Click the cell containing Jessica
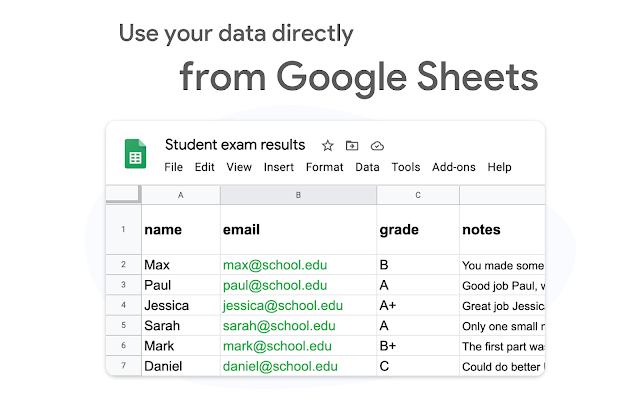Screen dimensions: 640x400 (181, 305)
